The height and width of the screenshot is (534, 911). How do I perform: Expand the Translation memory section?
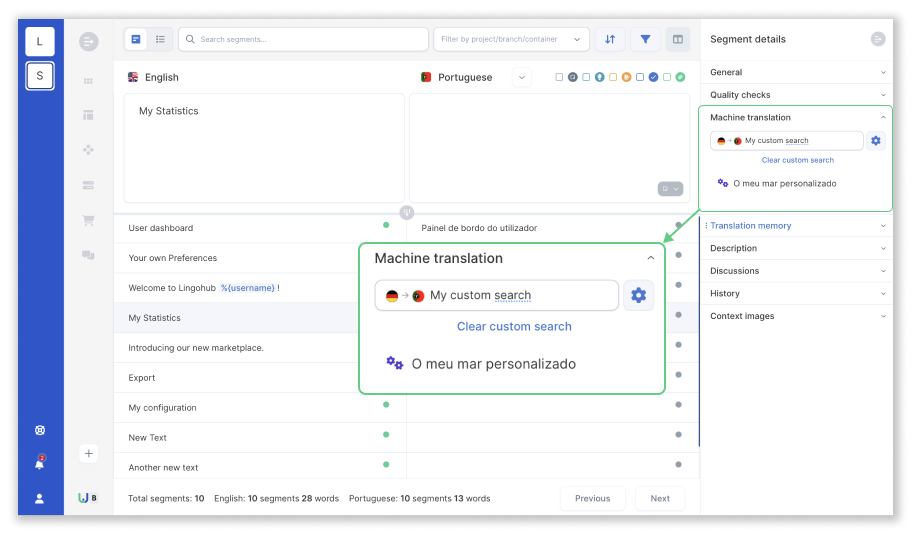pyautogui.click(x=797, y=225)
